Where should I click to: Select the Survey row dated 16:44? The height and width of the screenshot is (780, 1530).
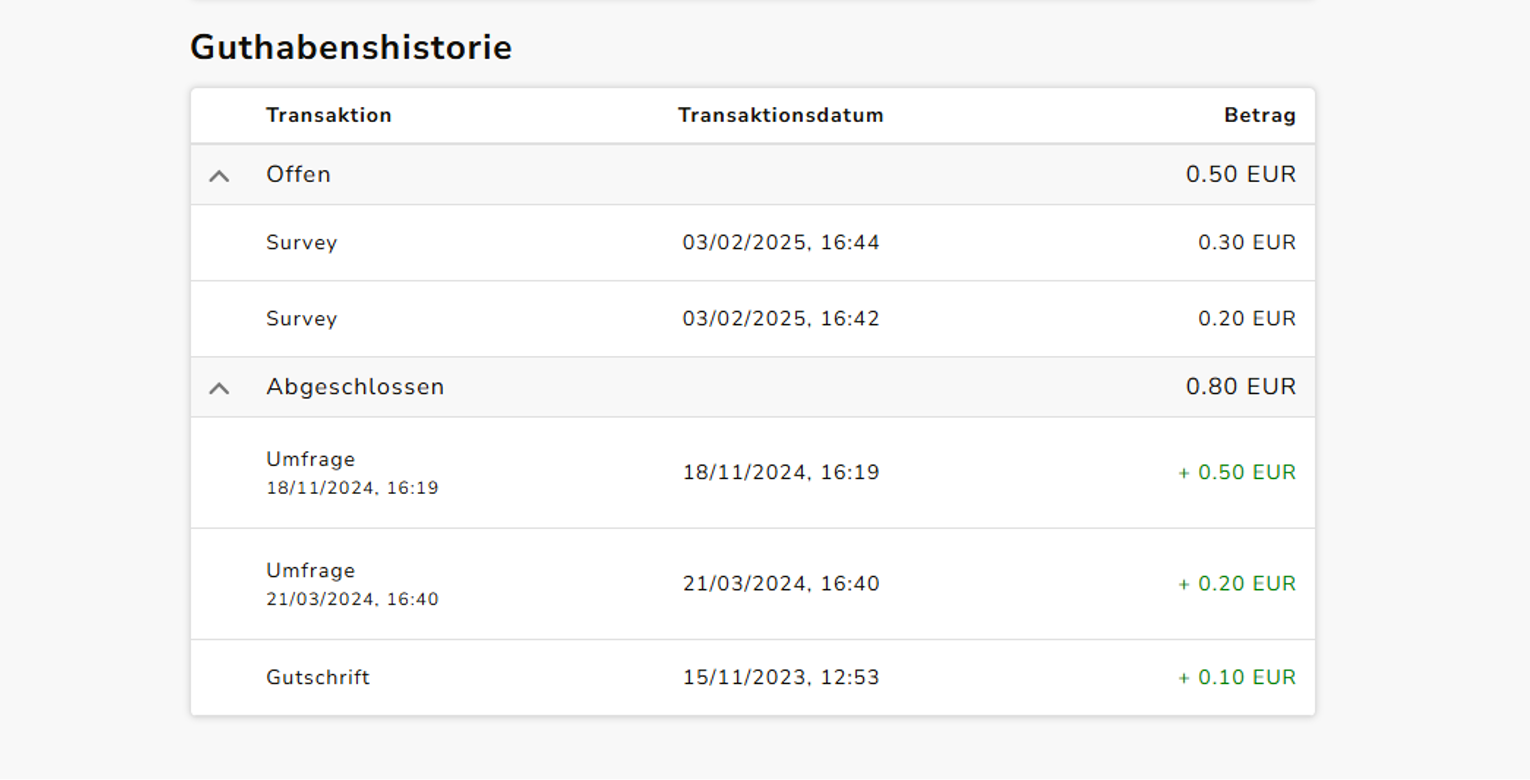tap(753, 243)
